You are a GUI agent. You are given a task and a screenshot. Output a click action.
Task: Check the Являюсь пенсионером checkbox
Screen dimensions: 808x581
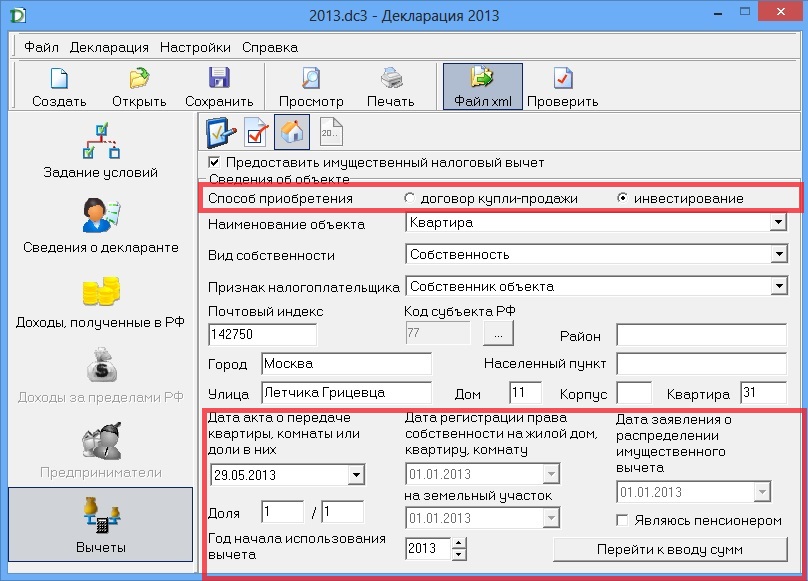point(622,520)
